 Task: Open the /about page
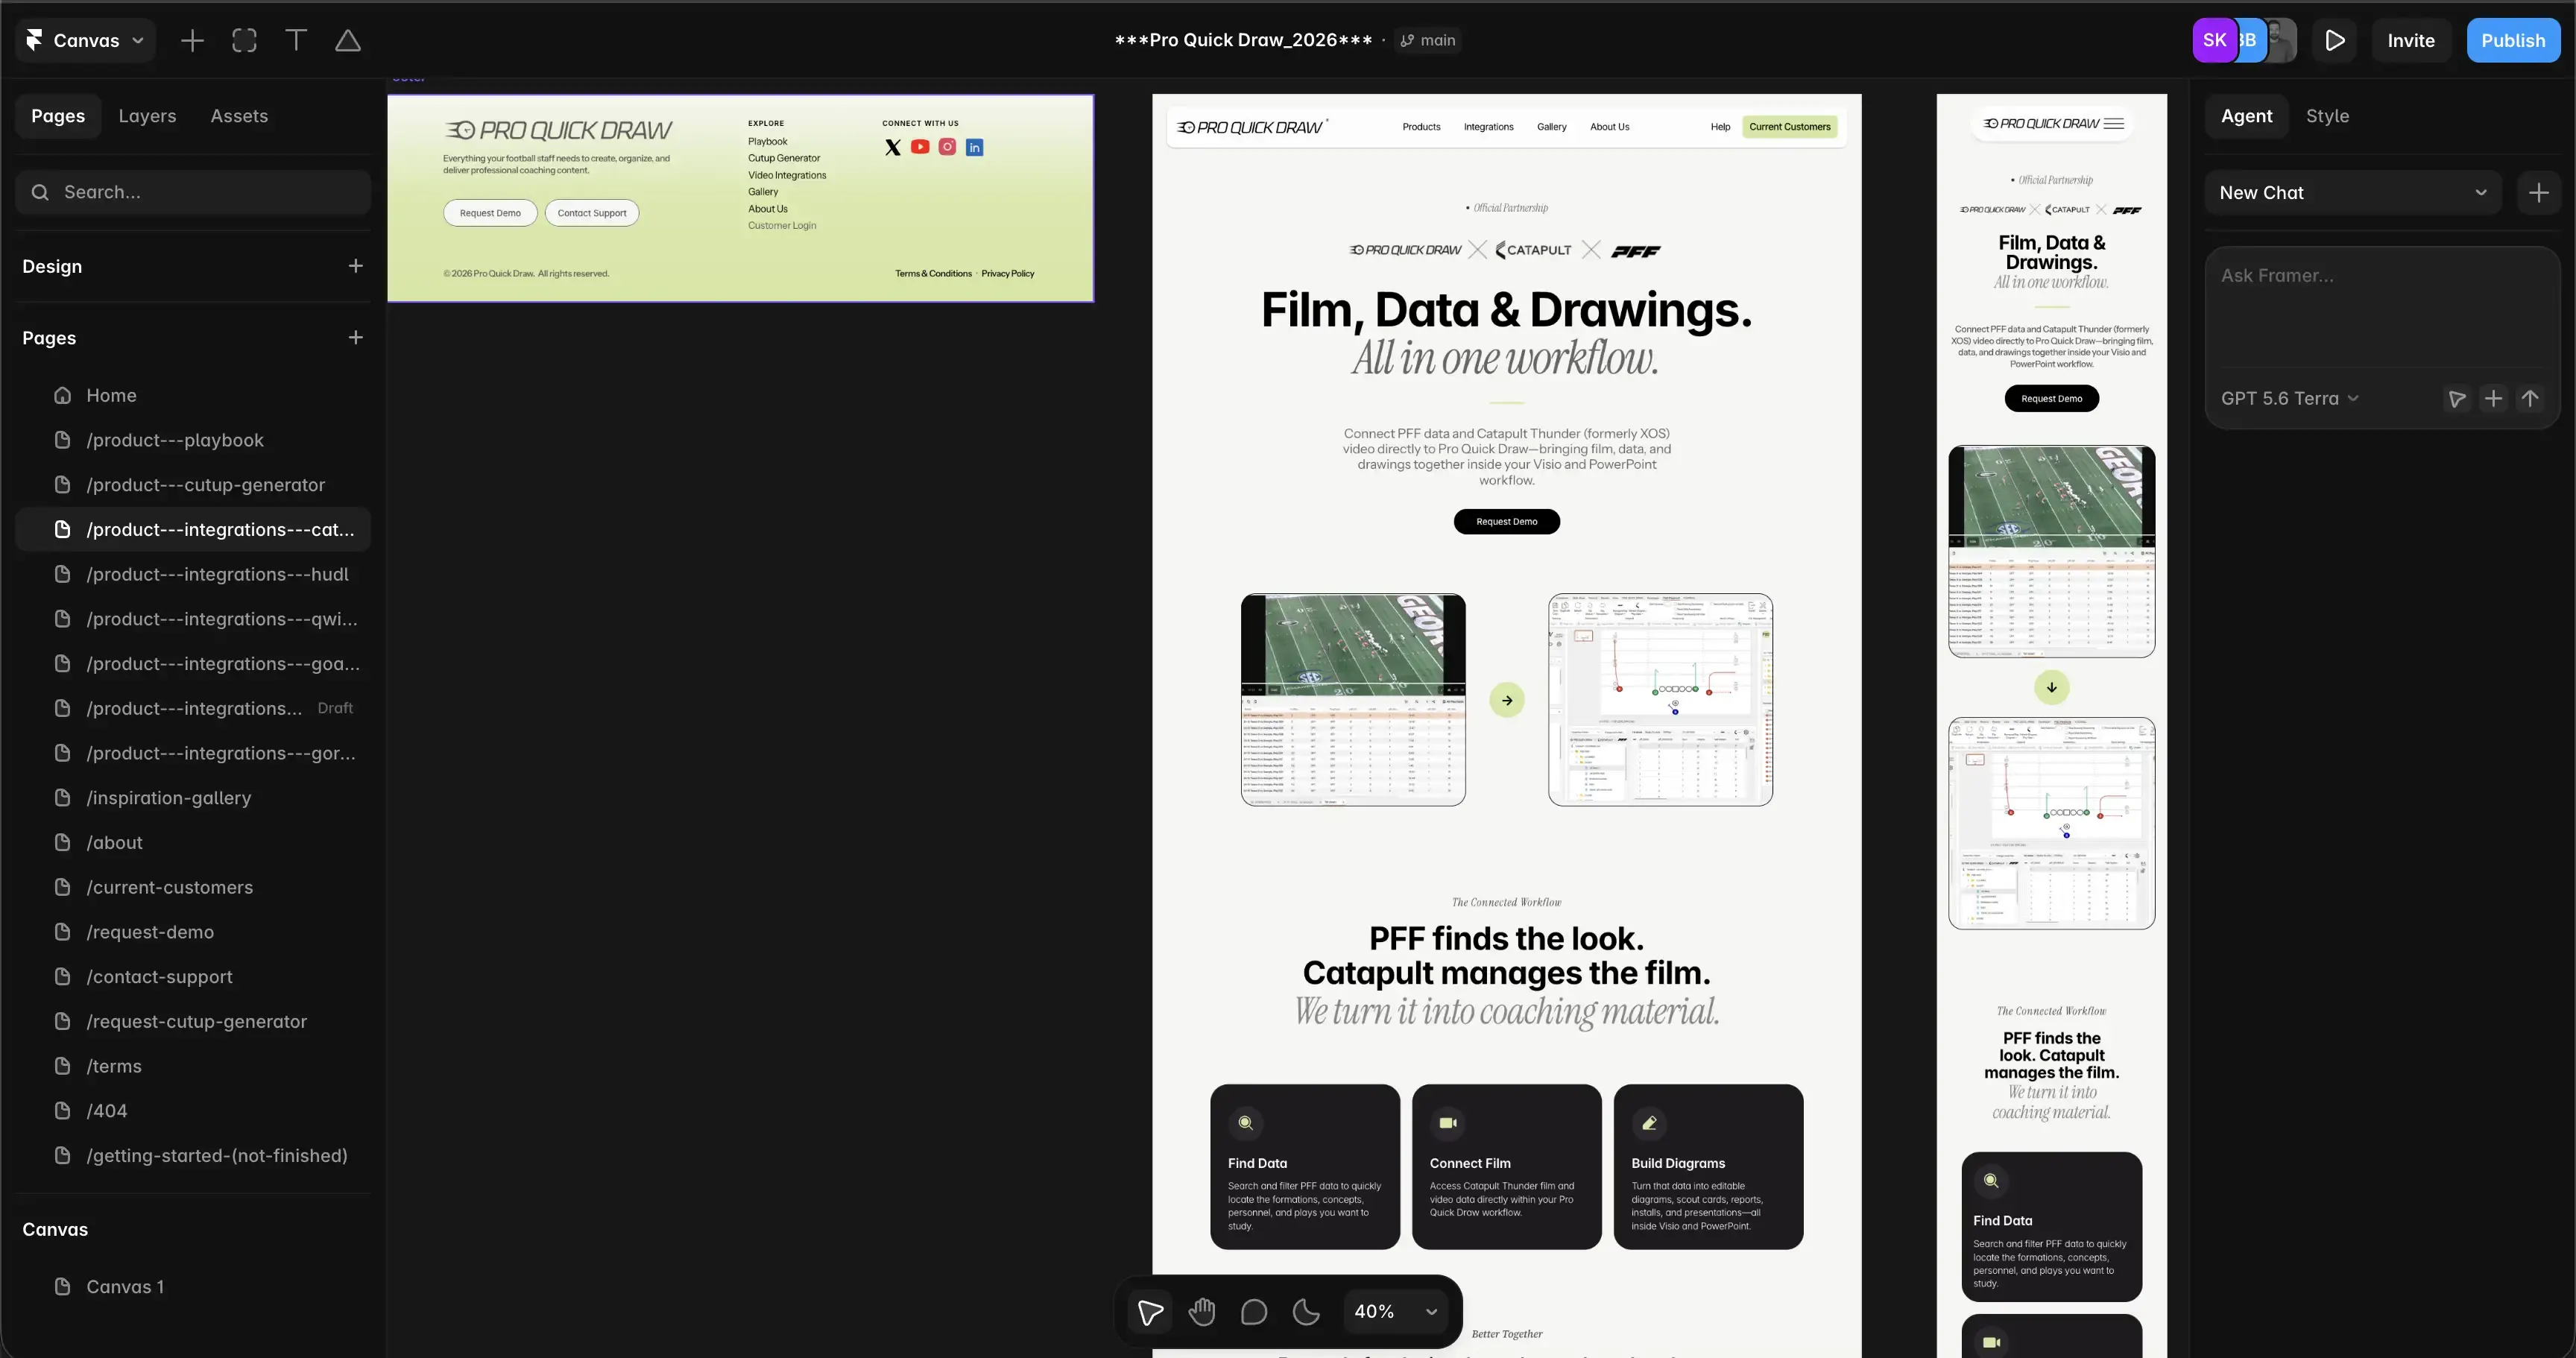click(x=193, y=843)
